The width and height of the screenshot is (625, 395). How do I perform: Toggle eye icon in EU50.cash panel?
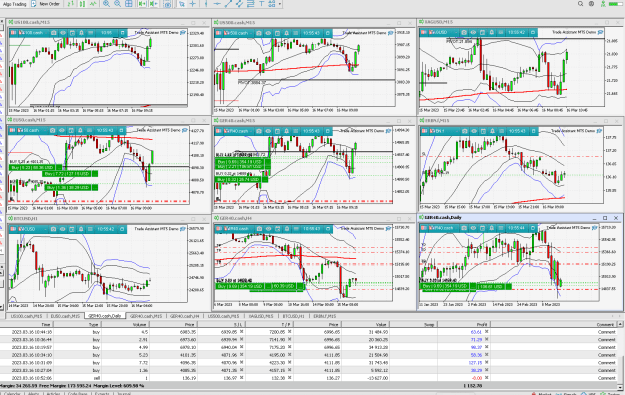[62, 130]
